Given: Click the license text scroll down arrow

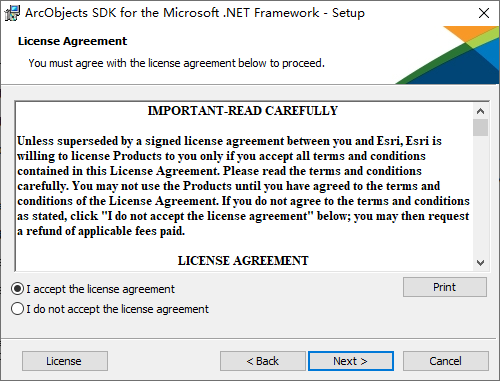Looking at the screenshot, I should [480, 263].
